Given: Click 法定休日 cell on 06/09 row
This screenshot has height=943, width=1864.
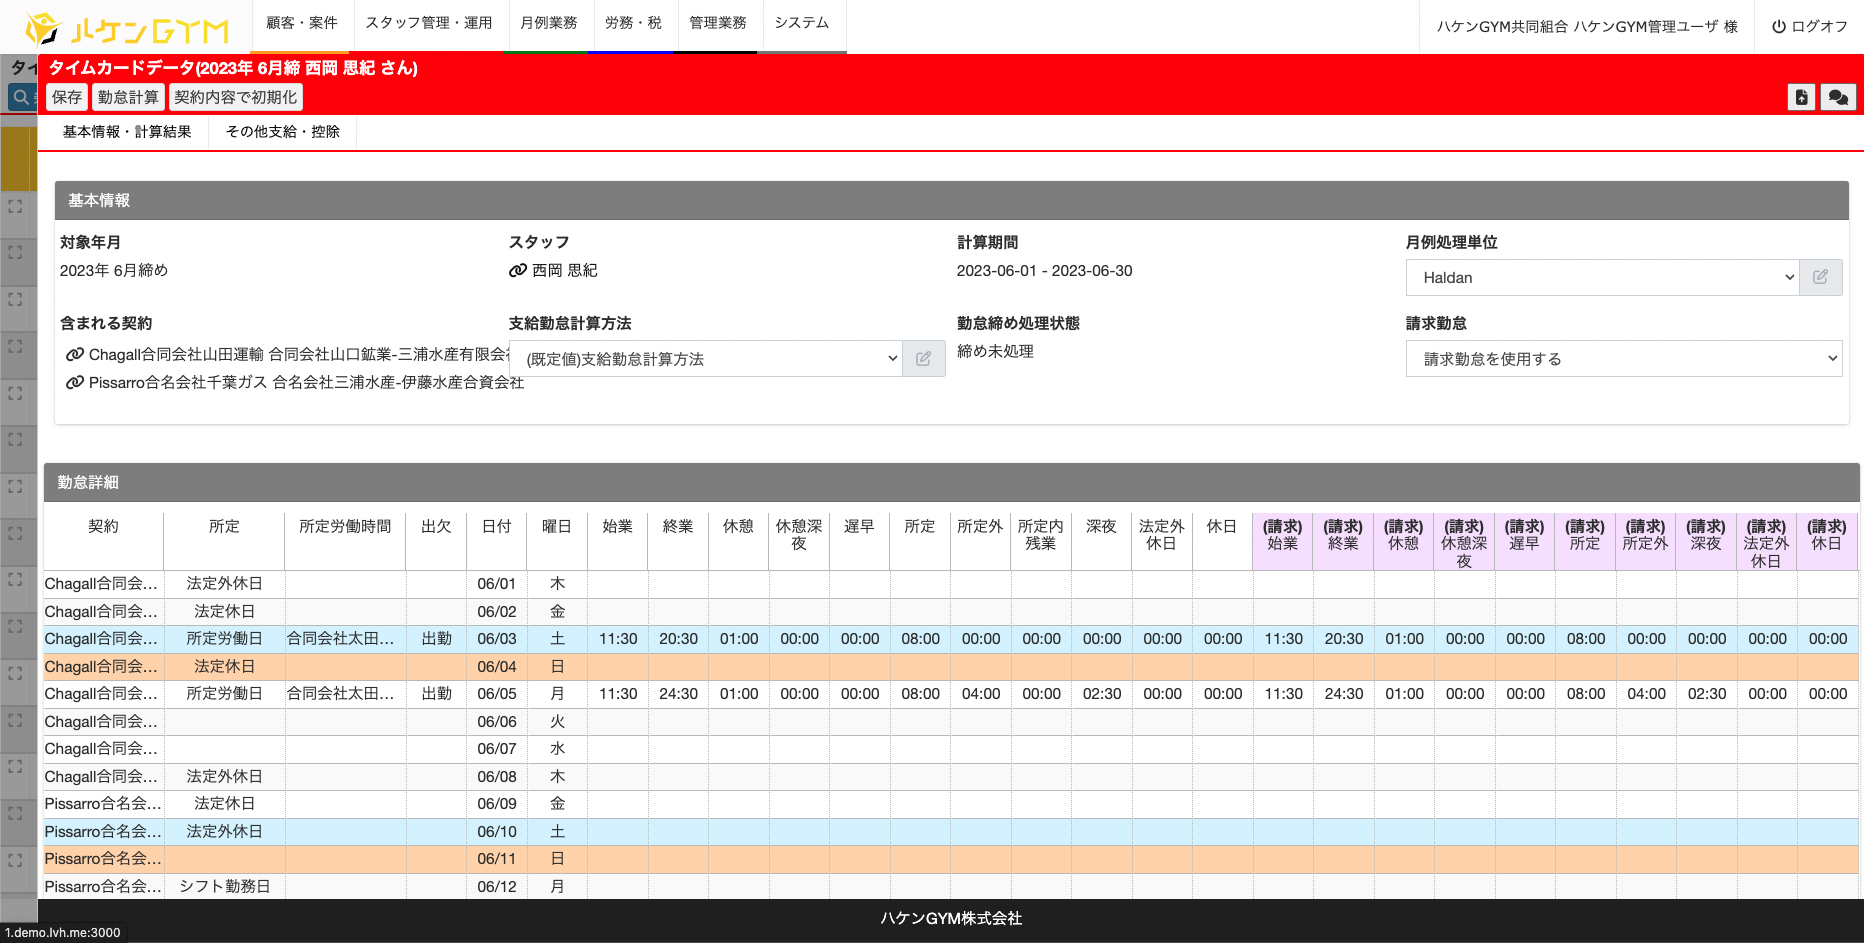Looking at the screenshot, I should pyautogui.click(x=224, y=804).
